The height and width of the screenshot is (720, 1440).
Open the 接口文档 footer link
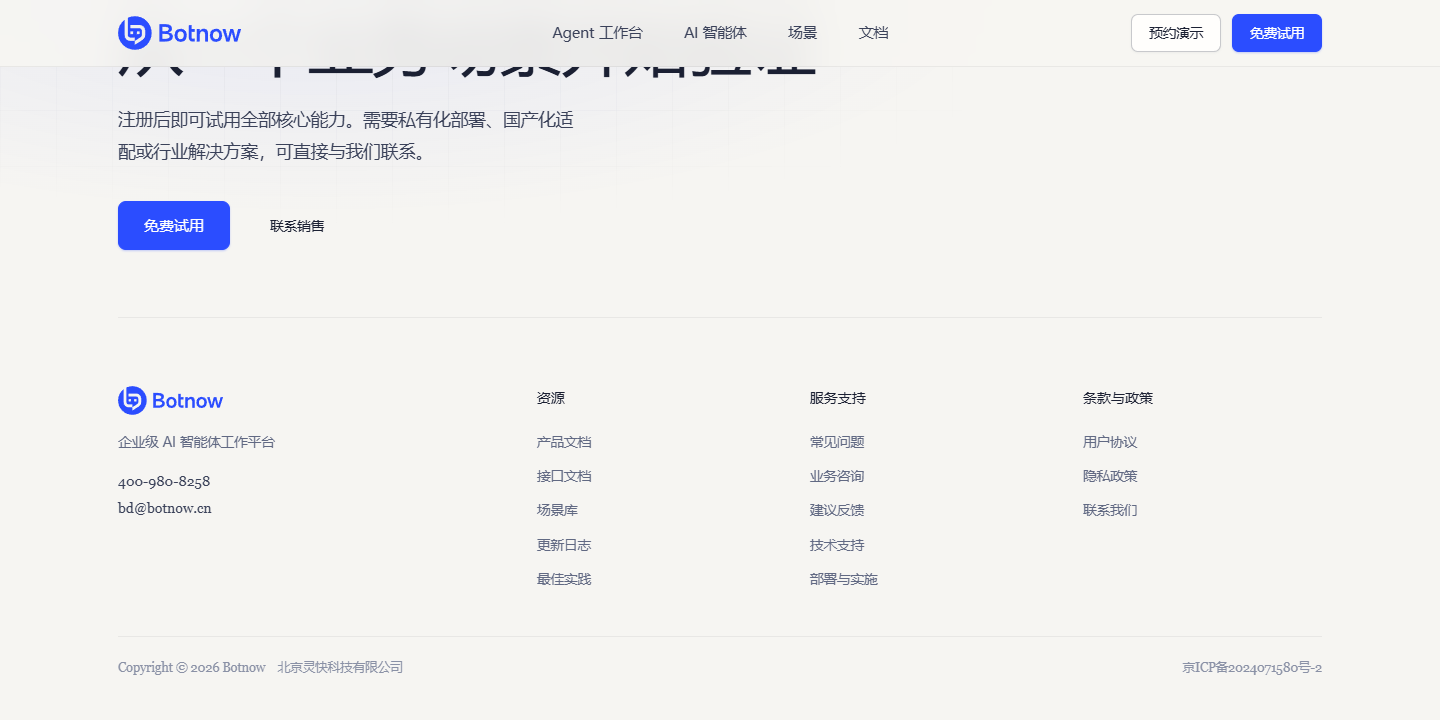pos(564,476)
